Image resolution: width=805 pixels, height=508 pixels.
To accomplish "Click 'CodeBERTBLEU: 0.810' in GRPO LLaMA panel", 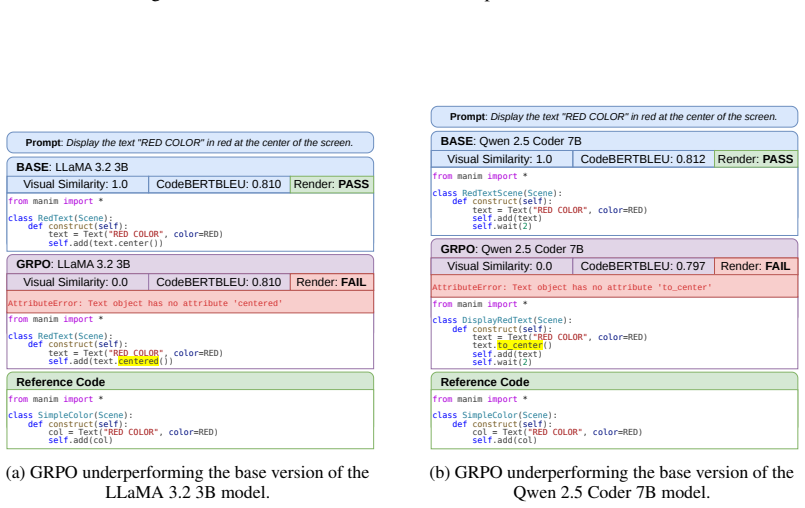I will pyautogui.click(x=219, y=282).
